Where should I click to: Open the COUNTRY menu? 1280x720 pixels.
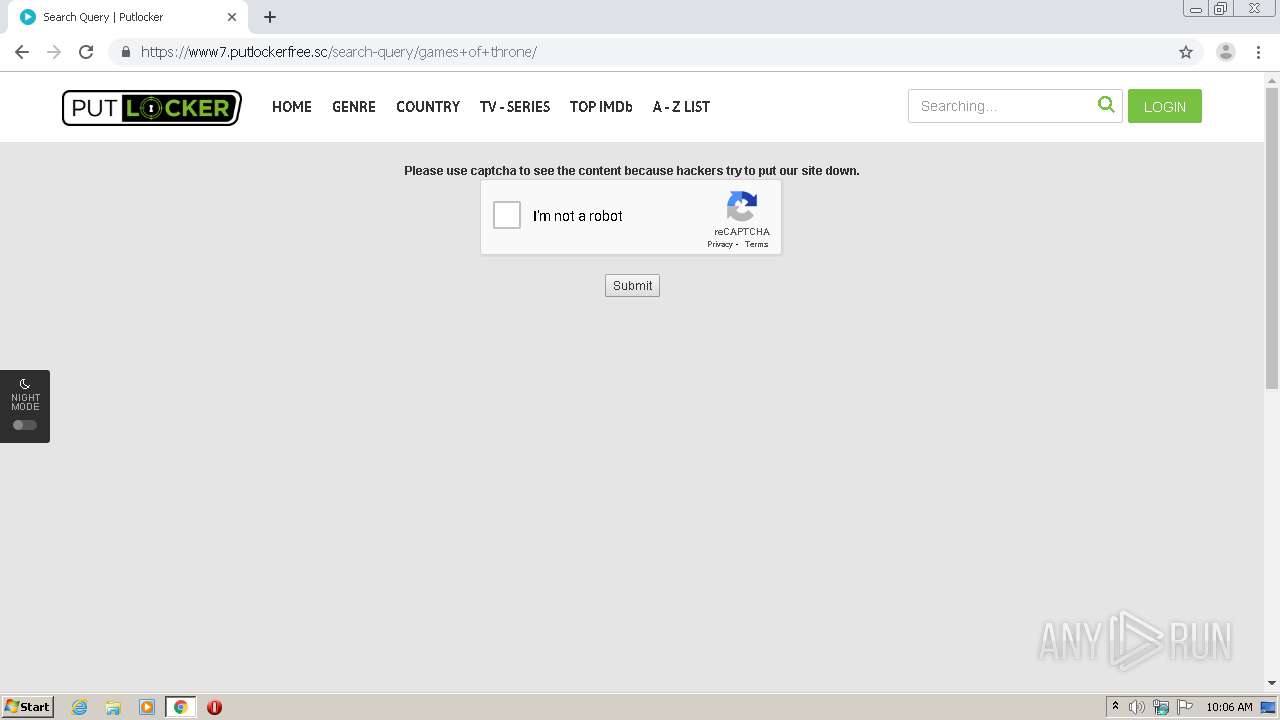pos(428,107)
